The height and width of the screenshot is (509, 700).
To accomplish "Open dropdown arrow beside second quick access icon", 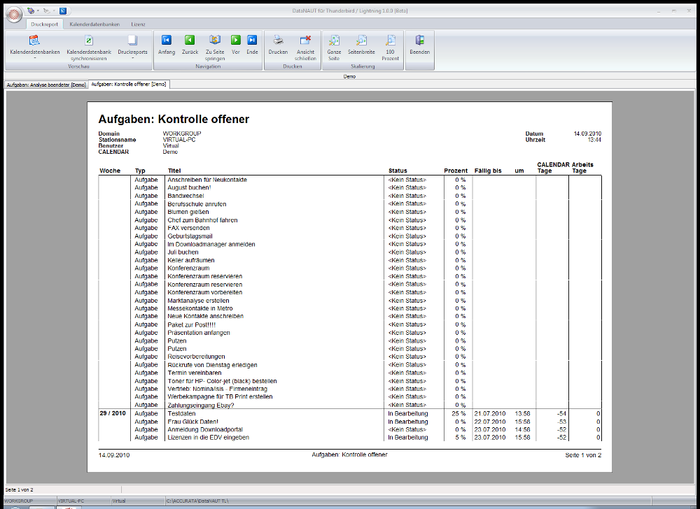I will [54, 11].
